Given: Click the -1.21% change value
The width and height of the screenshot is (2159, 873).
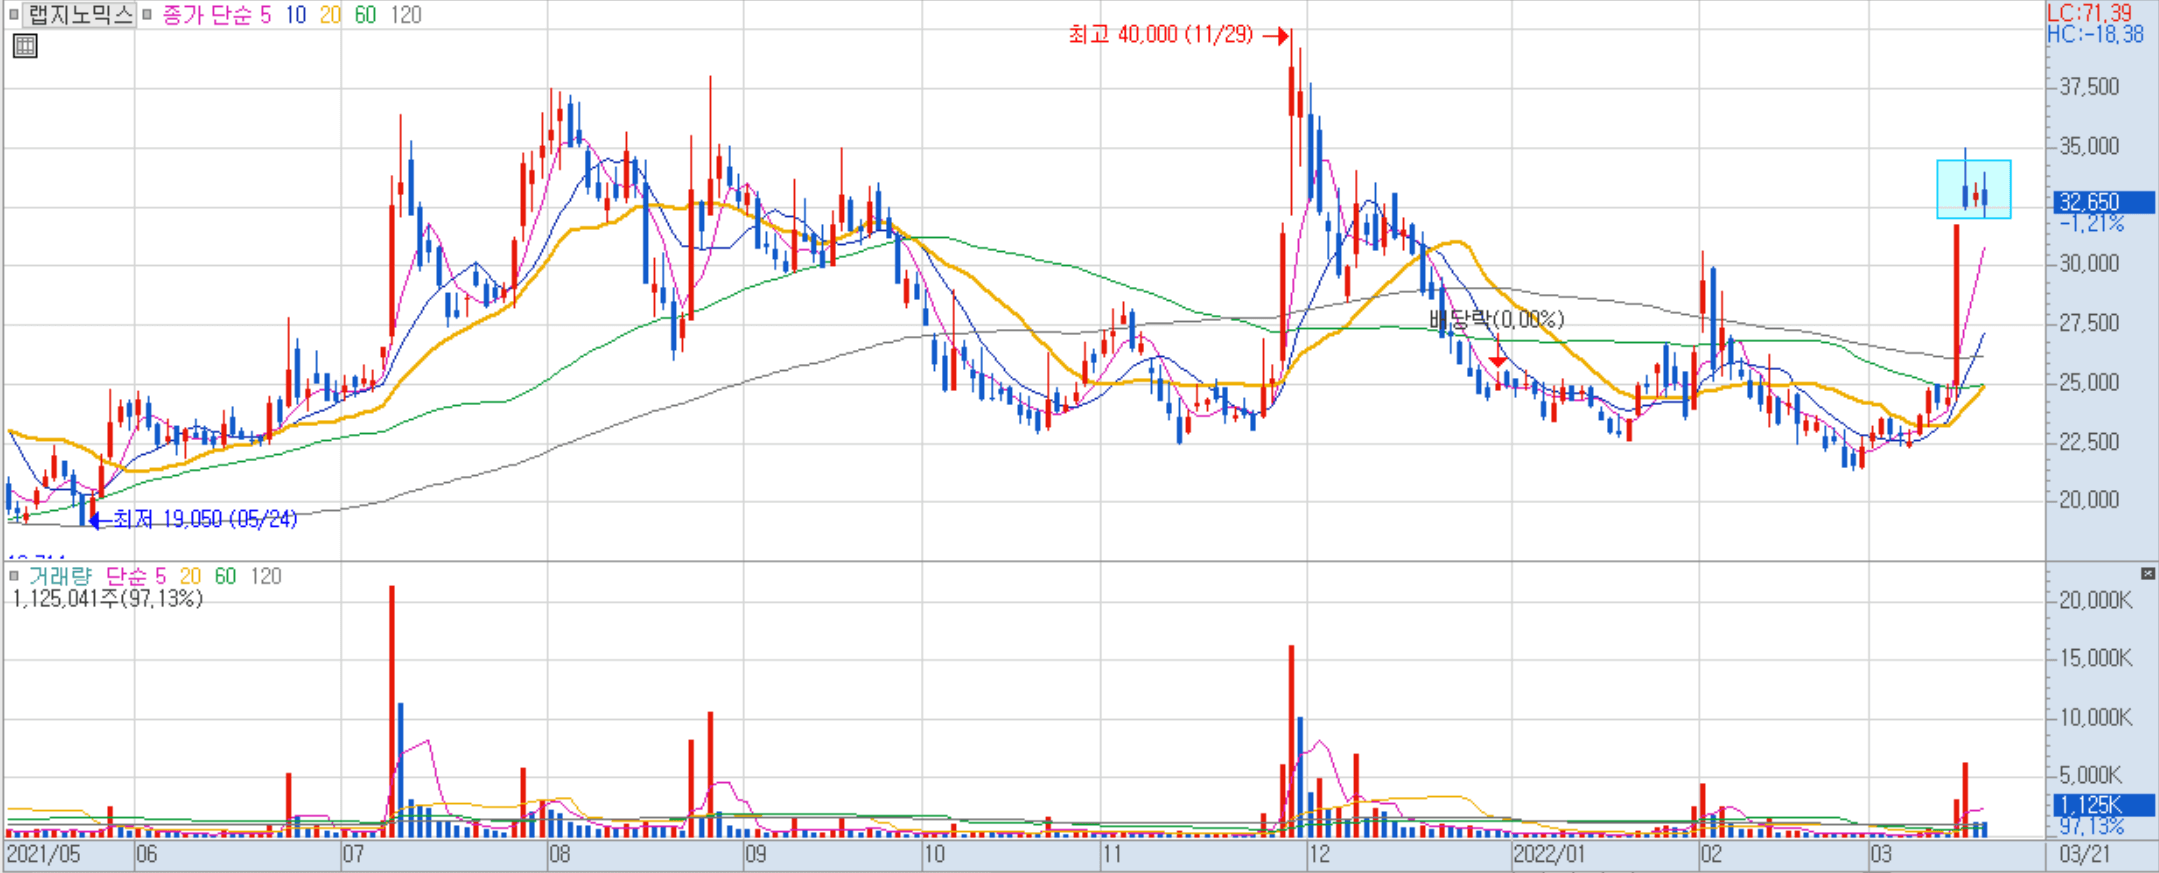Looking at the screenshot, I should (2092, 223).
